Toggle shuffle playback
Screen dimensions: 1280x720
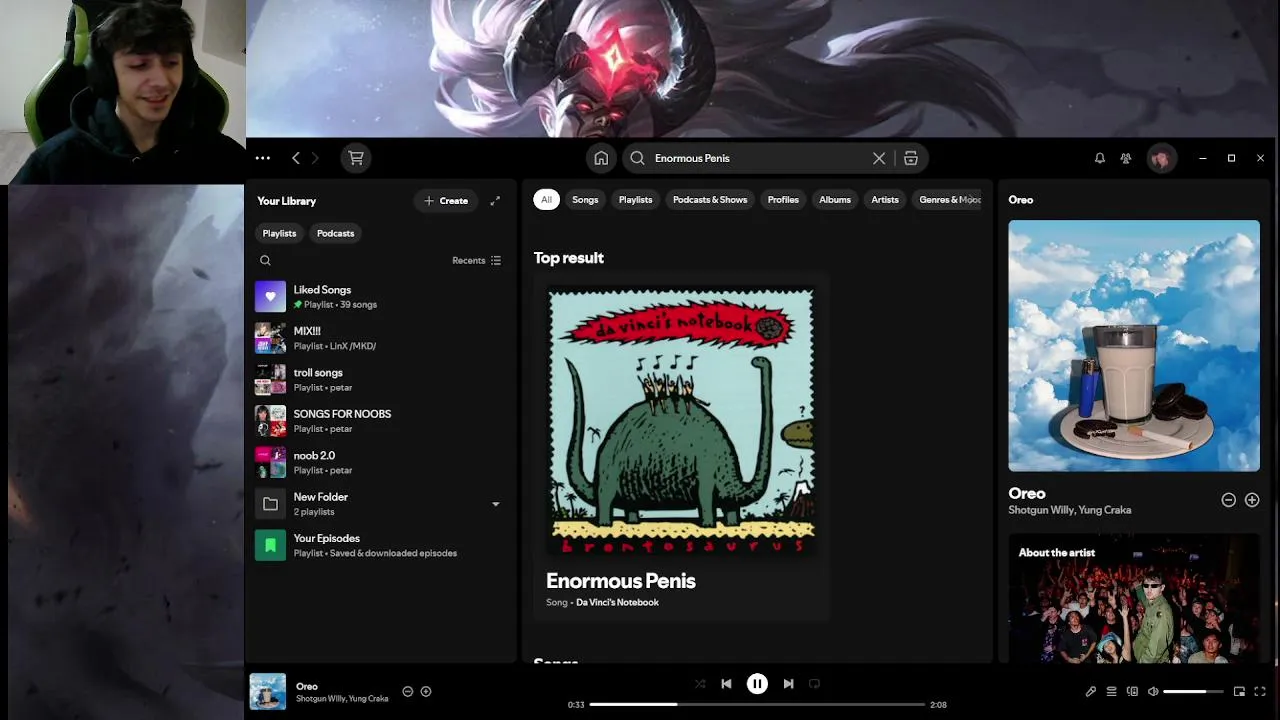[700, 684]
